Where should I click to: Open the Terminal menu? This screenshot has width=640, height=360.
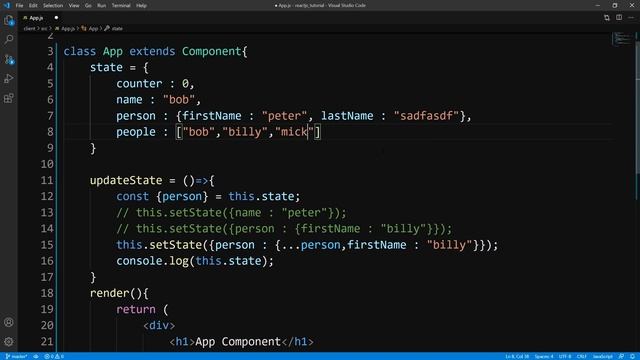point(121,5)
